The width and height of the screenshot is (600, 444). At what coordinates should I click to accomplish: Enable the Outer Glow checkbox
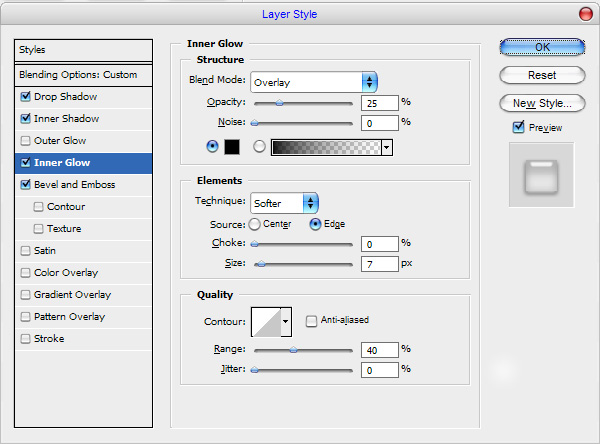[x=25, y=140]
